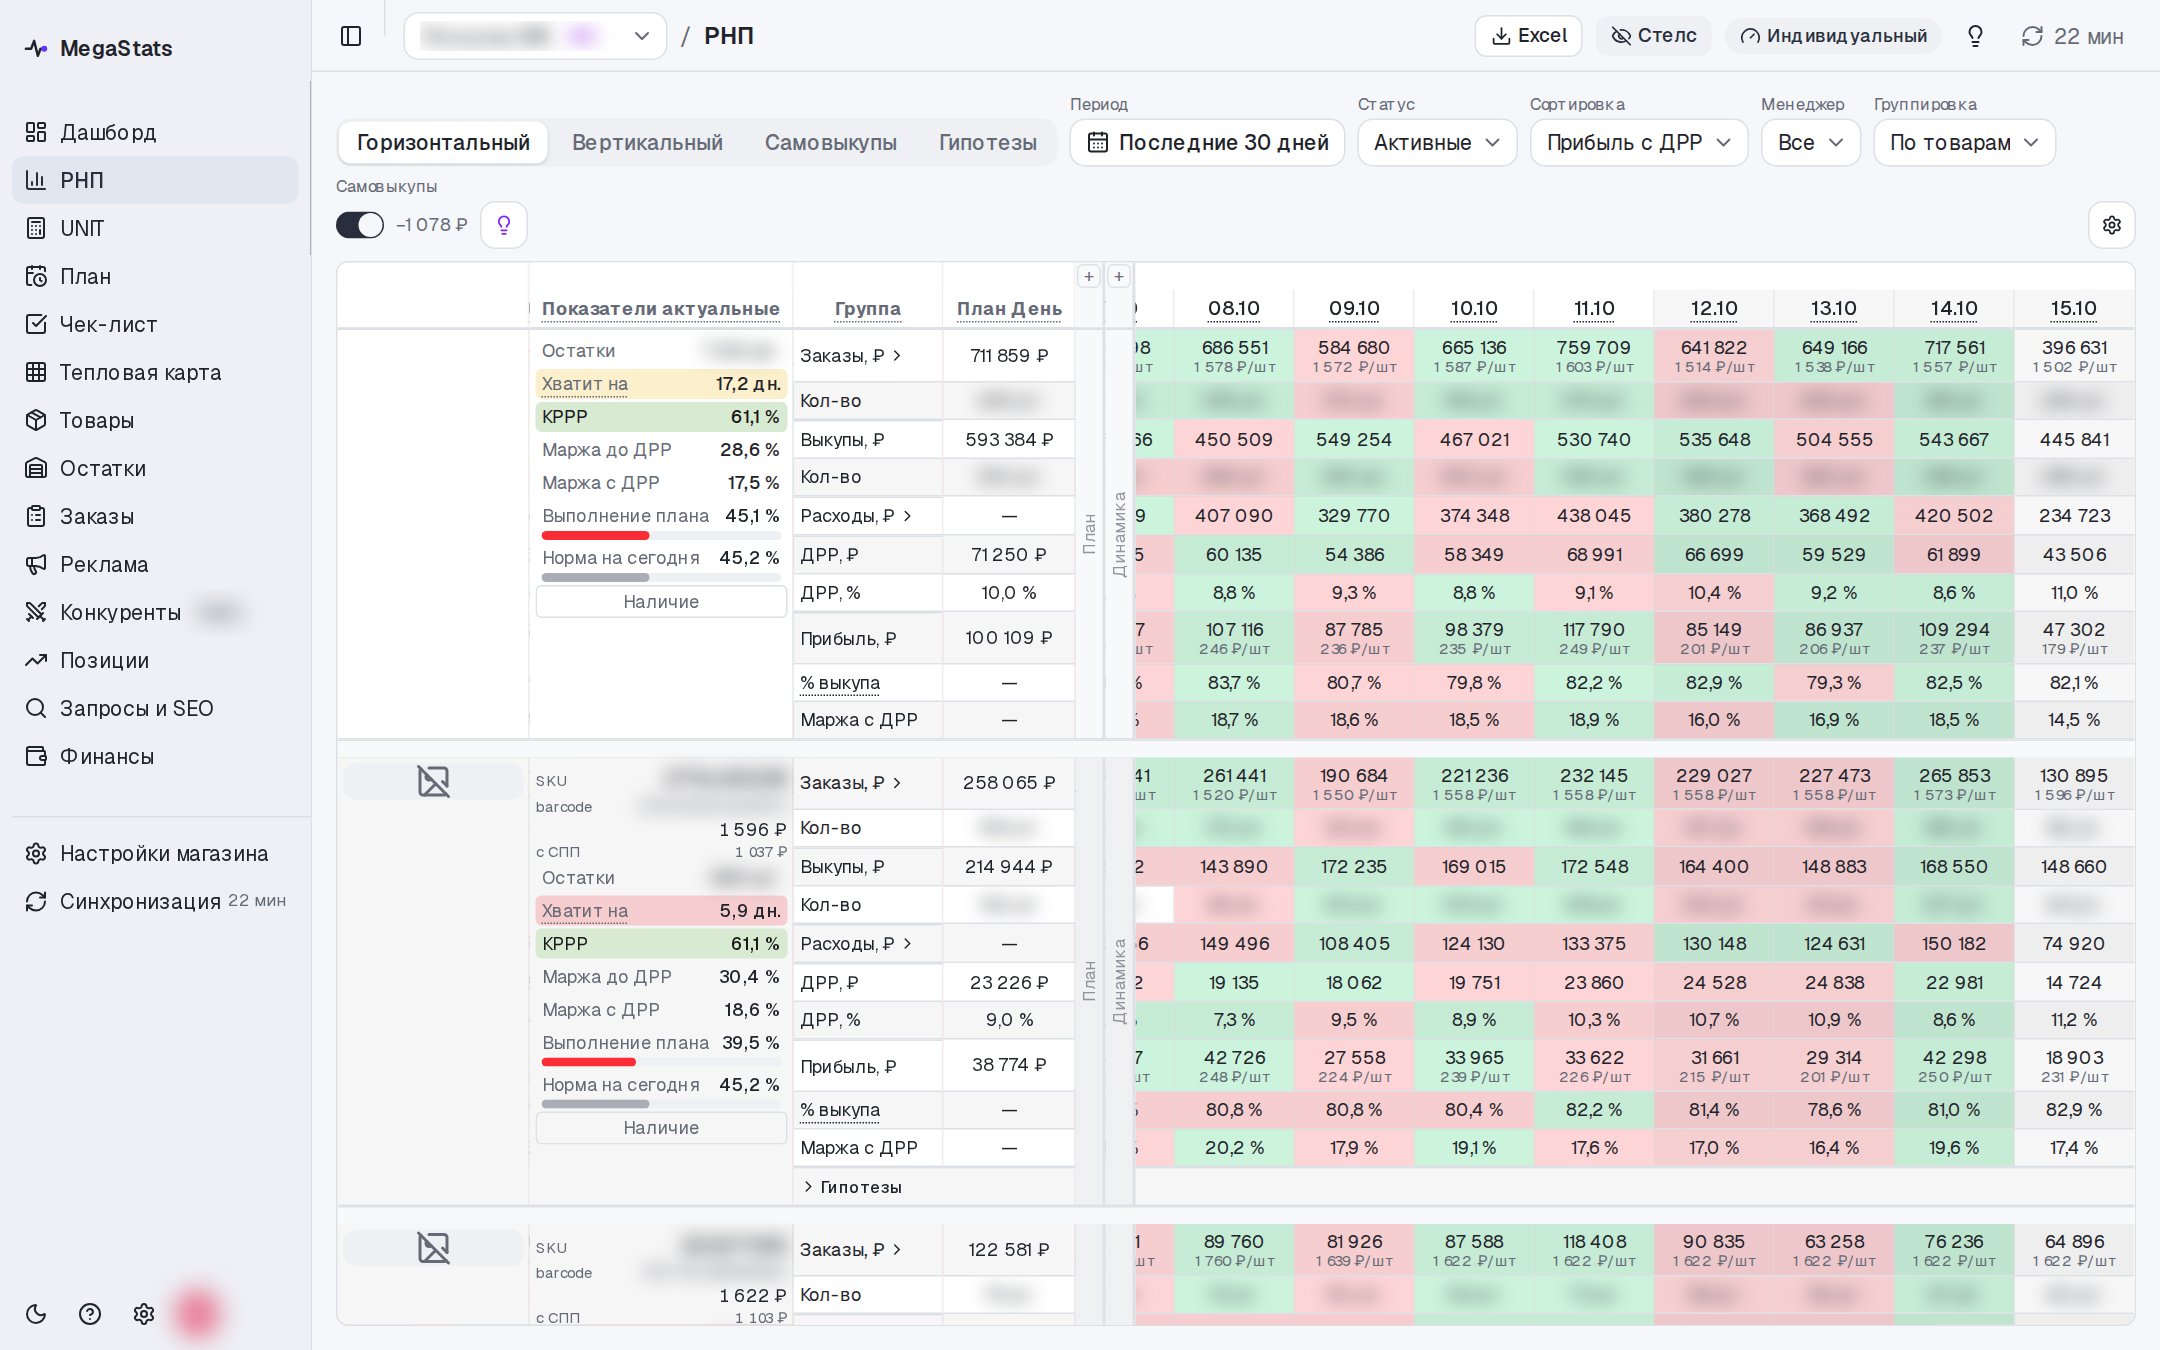Open Финансы section

tap(155, 756)
